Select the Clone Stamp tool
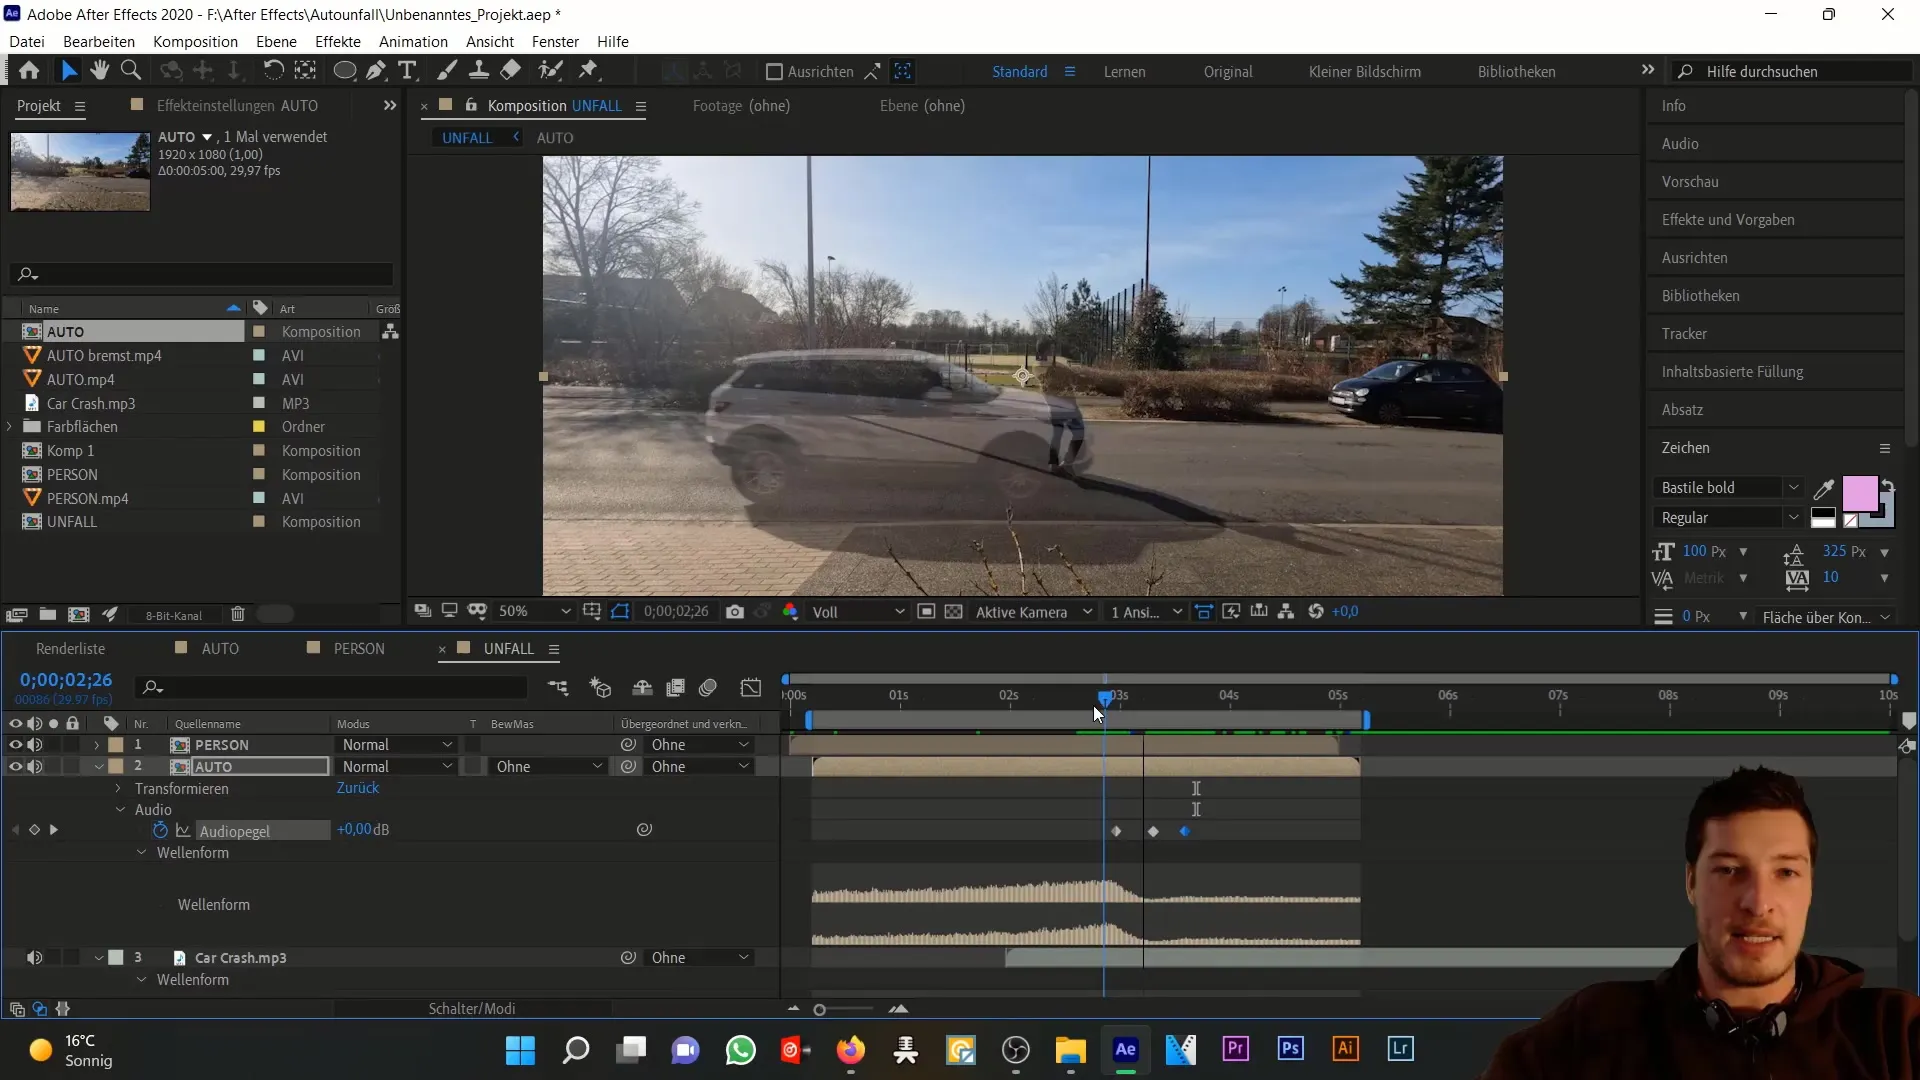Viewport: 1920px width, 1080px height. (x=479, y=71)
